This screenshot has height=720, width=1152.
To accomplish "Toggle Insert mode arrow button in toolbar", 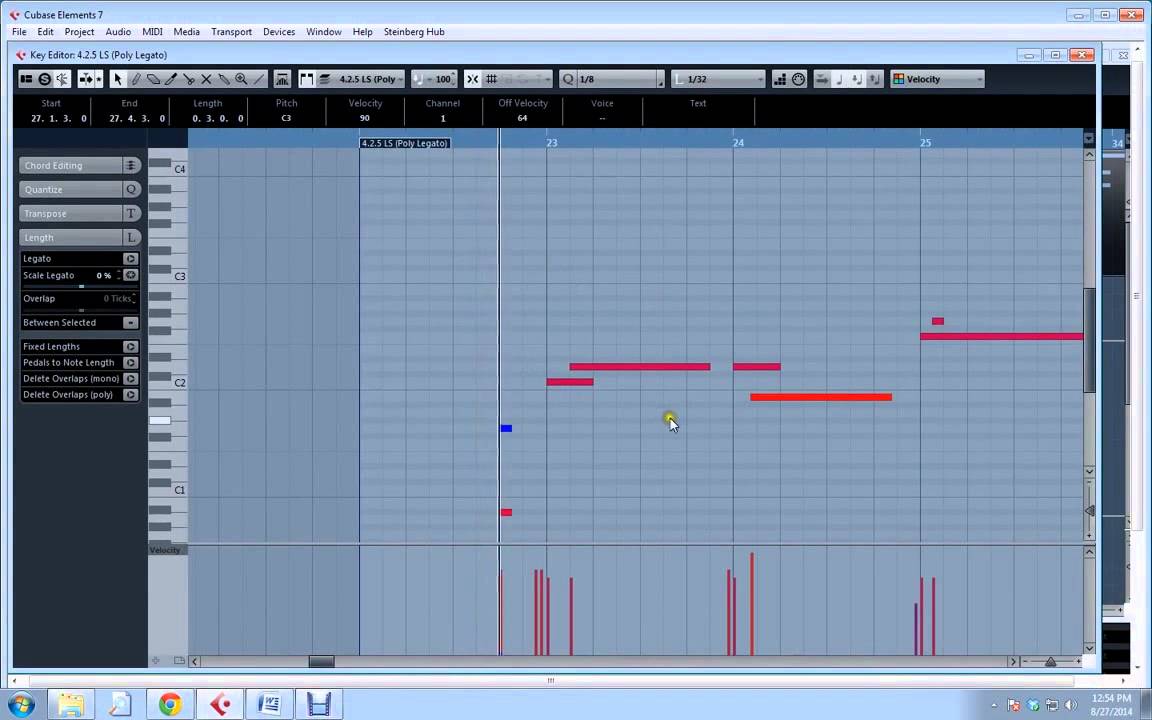I will [822, 79].
